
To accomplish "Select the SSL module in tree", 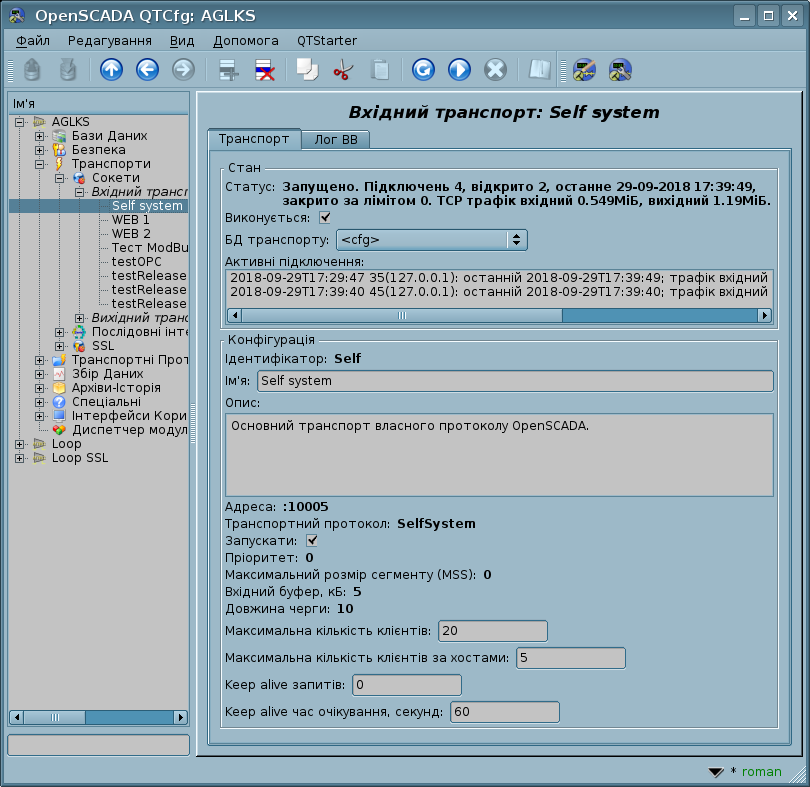I will coord(103,346).
